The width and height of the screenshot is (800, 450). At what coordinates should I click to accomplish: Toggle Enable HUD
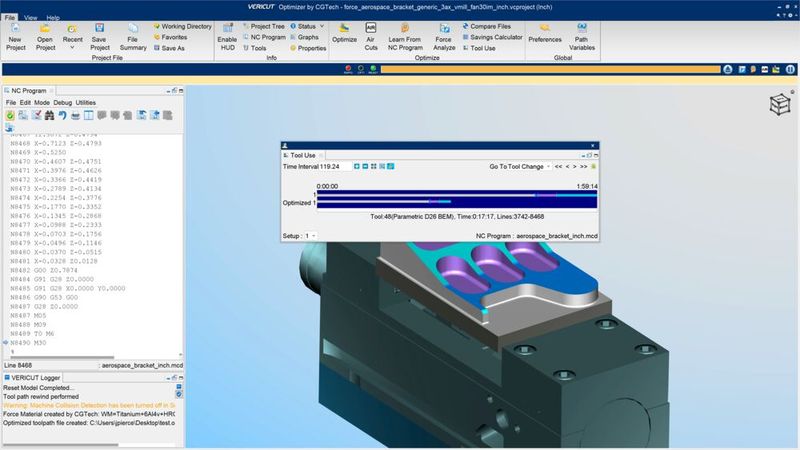point(227,37)
